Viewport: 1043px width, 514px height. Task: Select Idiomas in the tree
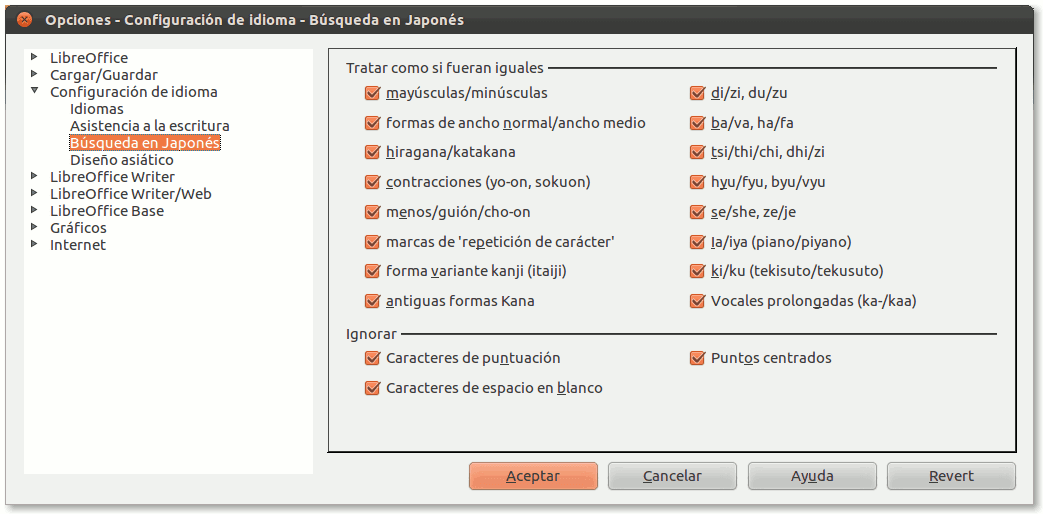(x=97, y=109)
